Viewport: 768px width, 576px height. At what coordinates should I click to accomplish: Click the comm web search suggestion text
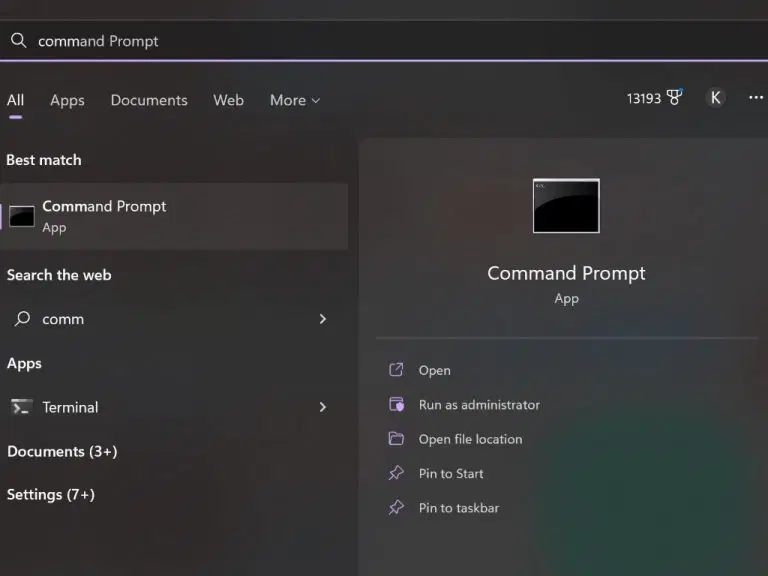tap(63, 319)
